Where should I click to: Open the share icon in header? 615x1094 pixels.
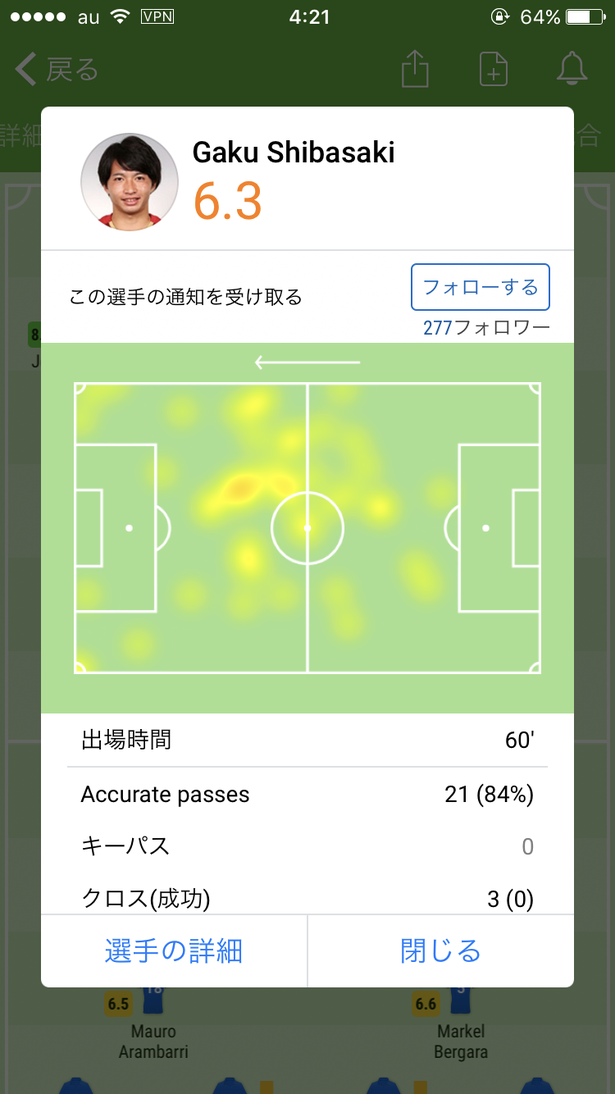tap(415, 69)
